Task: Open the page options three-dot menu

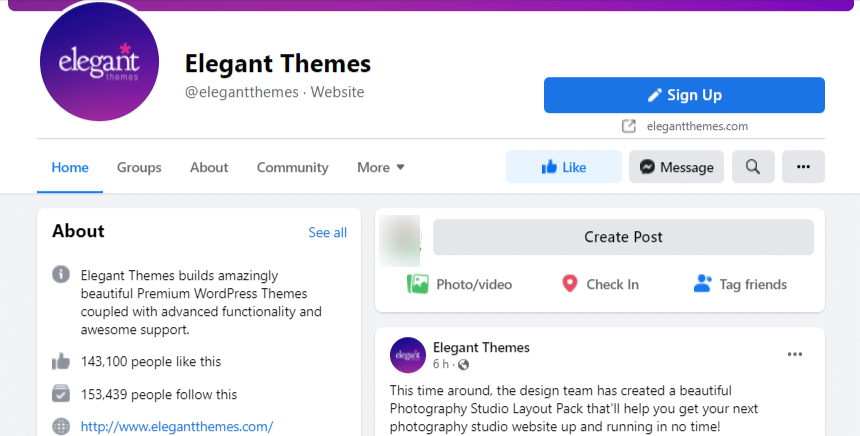Action: [x=803, y=167]
